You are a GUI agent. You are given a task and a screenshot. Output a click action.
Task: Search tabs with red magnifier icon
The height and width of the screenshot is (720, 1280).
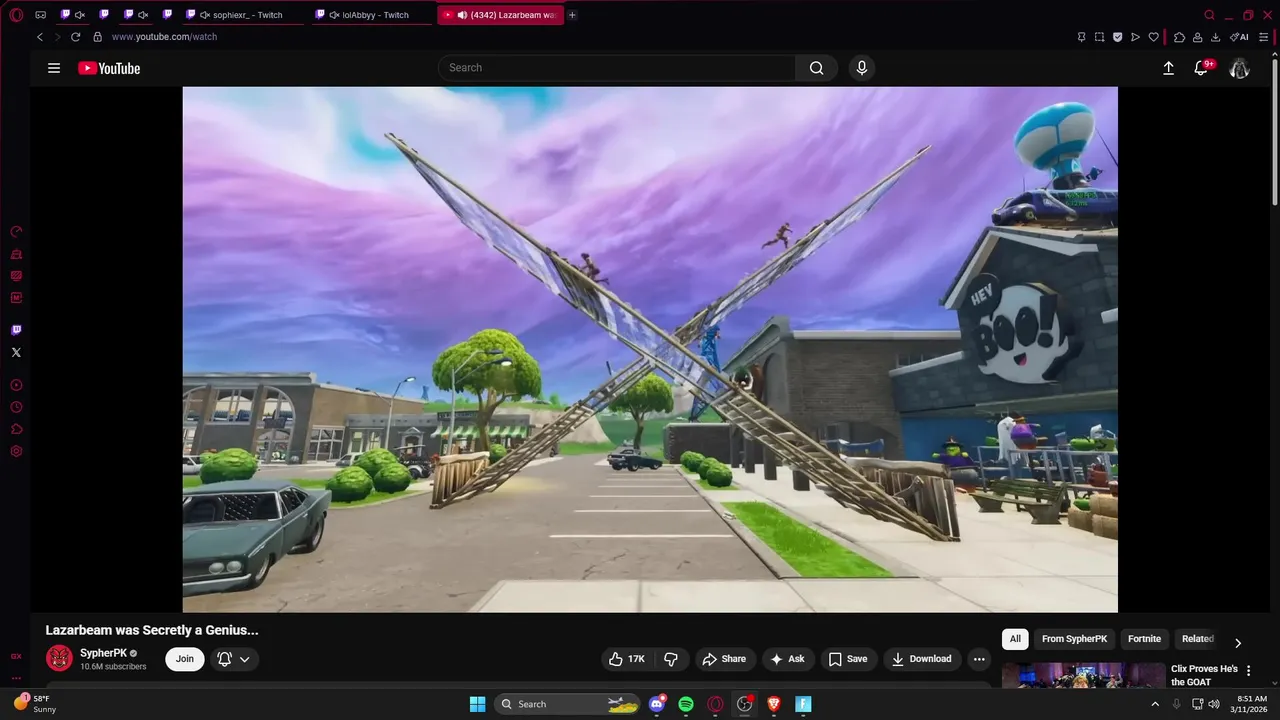click(x=1209, y=15)
